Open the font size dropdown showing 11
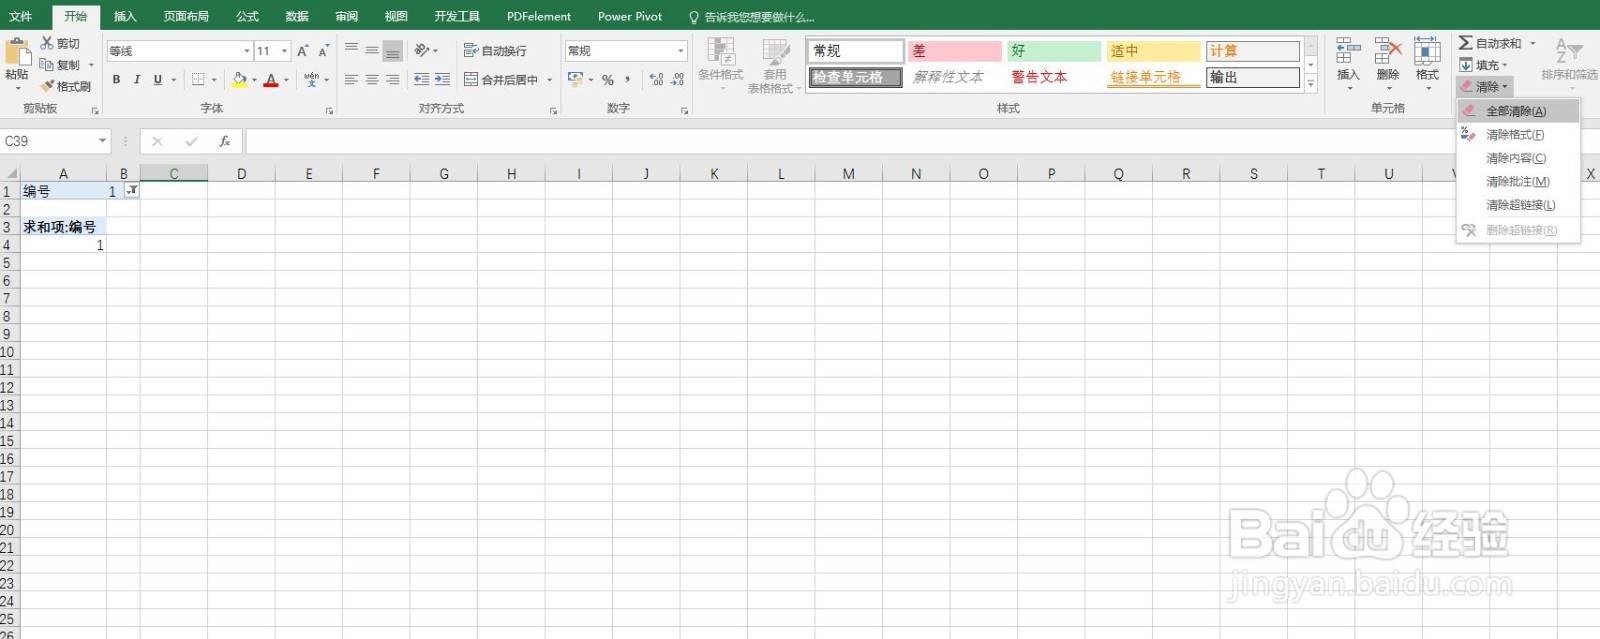The width and height of the screenshot is (1600, 639). (x=284, y=51)
